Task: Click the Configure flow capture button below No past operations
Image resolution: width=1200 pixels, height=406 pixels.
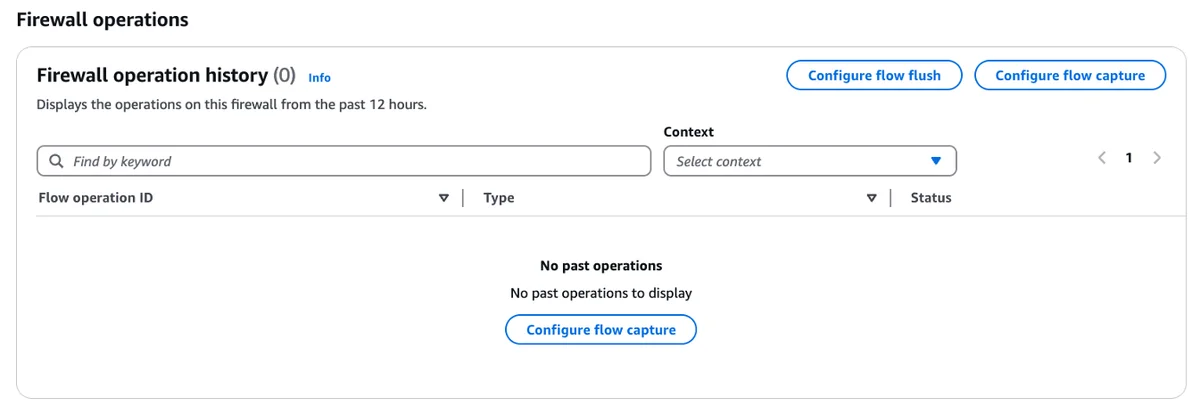Action: pos(601,330)
